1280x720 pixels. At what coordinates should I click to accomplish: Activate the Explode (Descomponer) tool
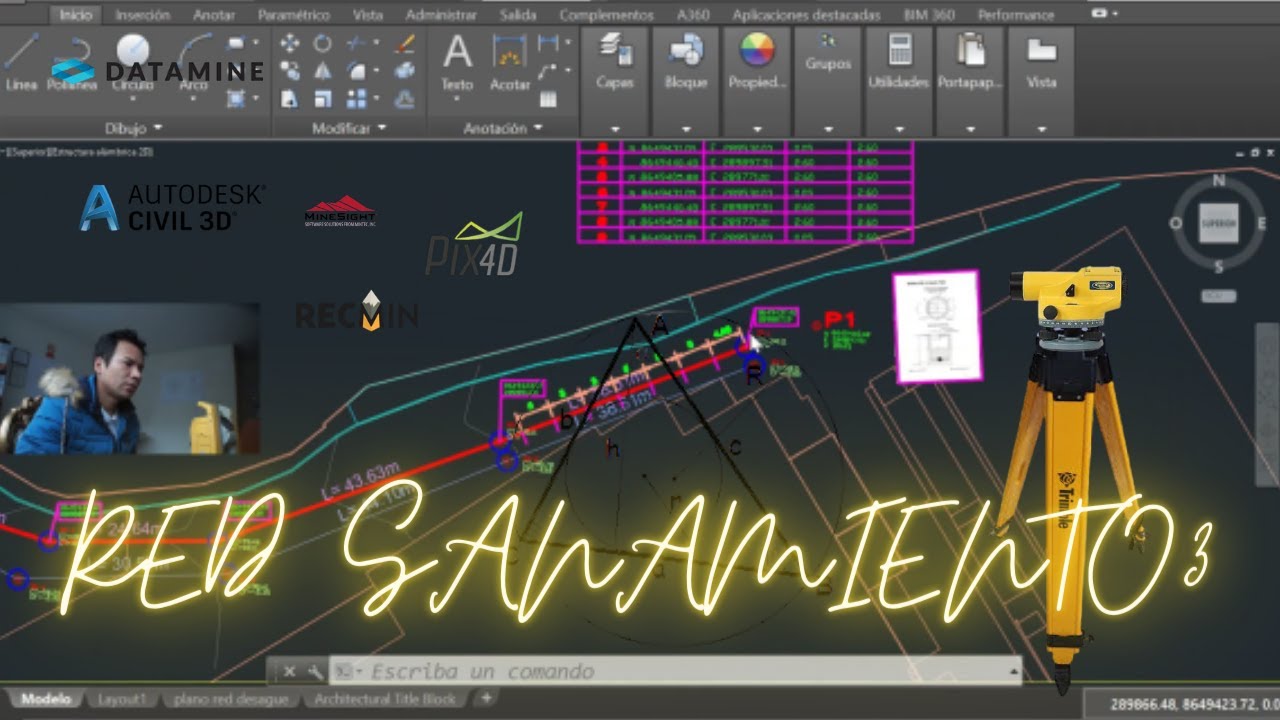405,71
